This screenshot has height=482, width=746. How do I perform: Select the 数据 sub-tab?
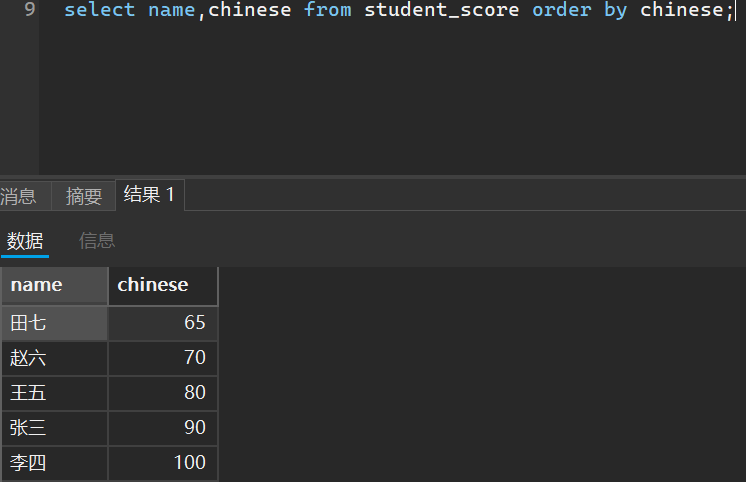(x=25, y=241)
